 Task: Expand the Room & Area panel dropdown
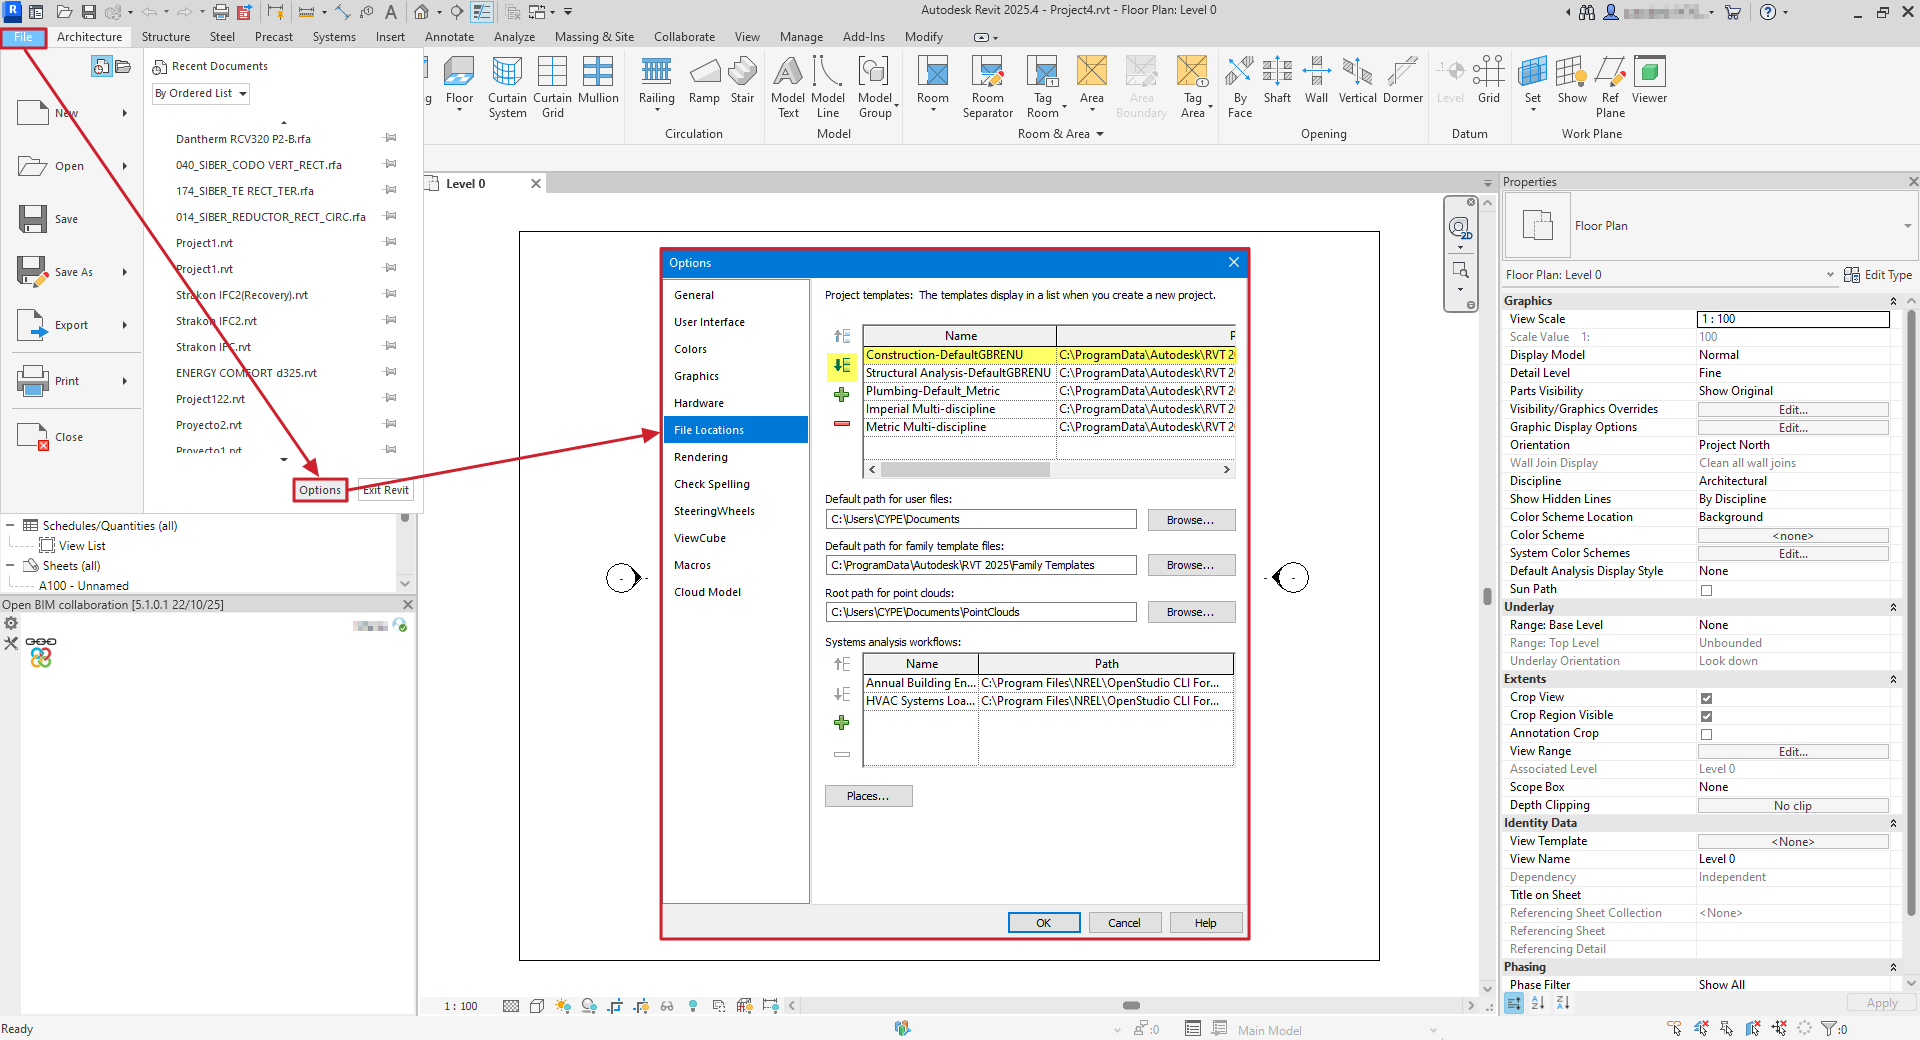point(1099,134)
